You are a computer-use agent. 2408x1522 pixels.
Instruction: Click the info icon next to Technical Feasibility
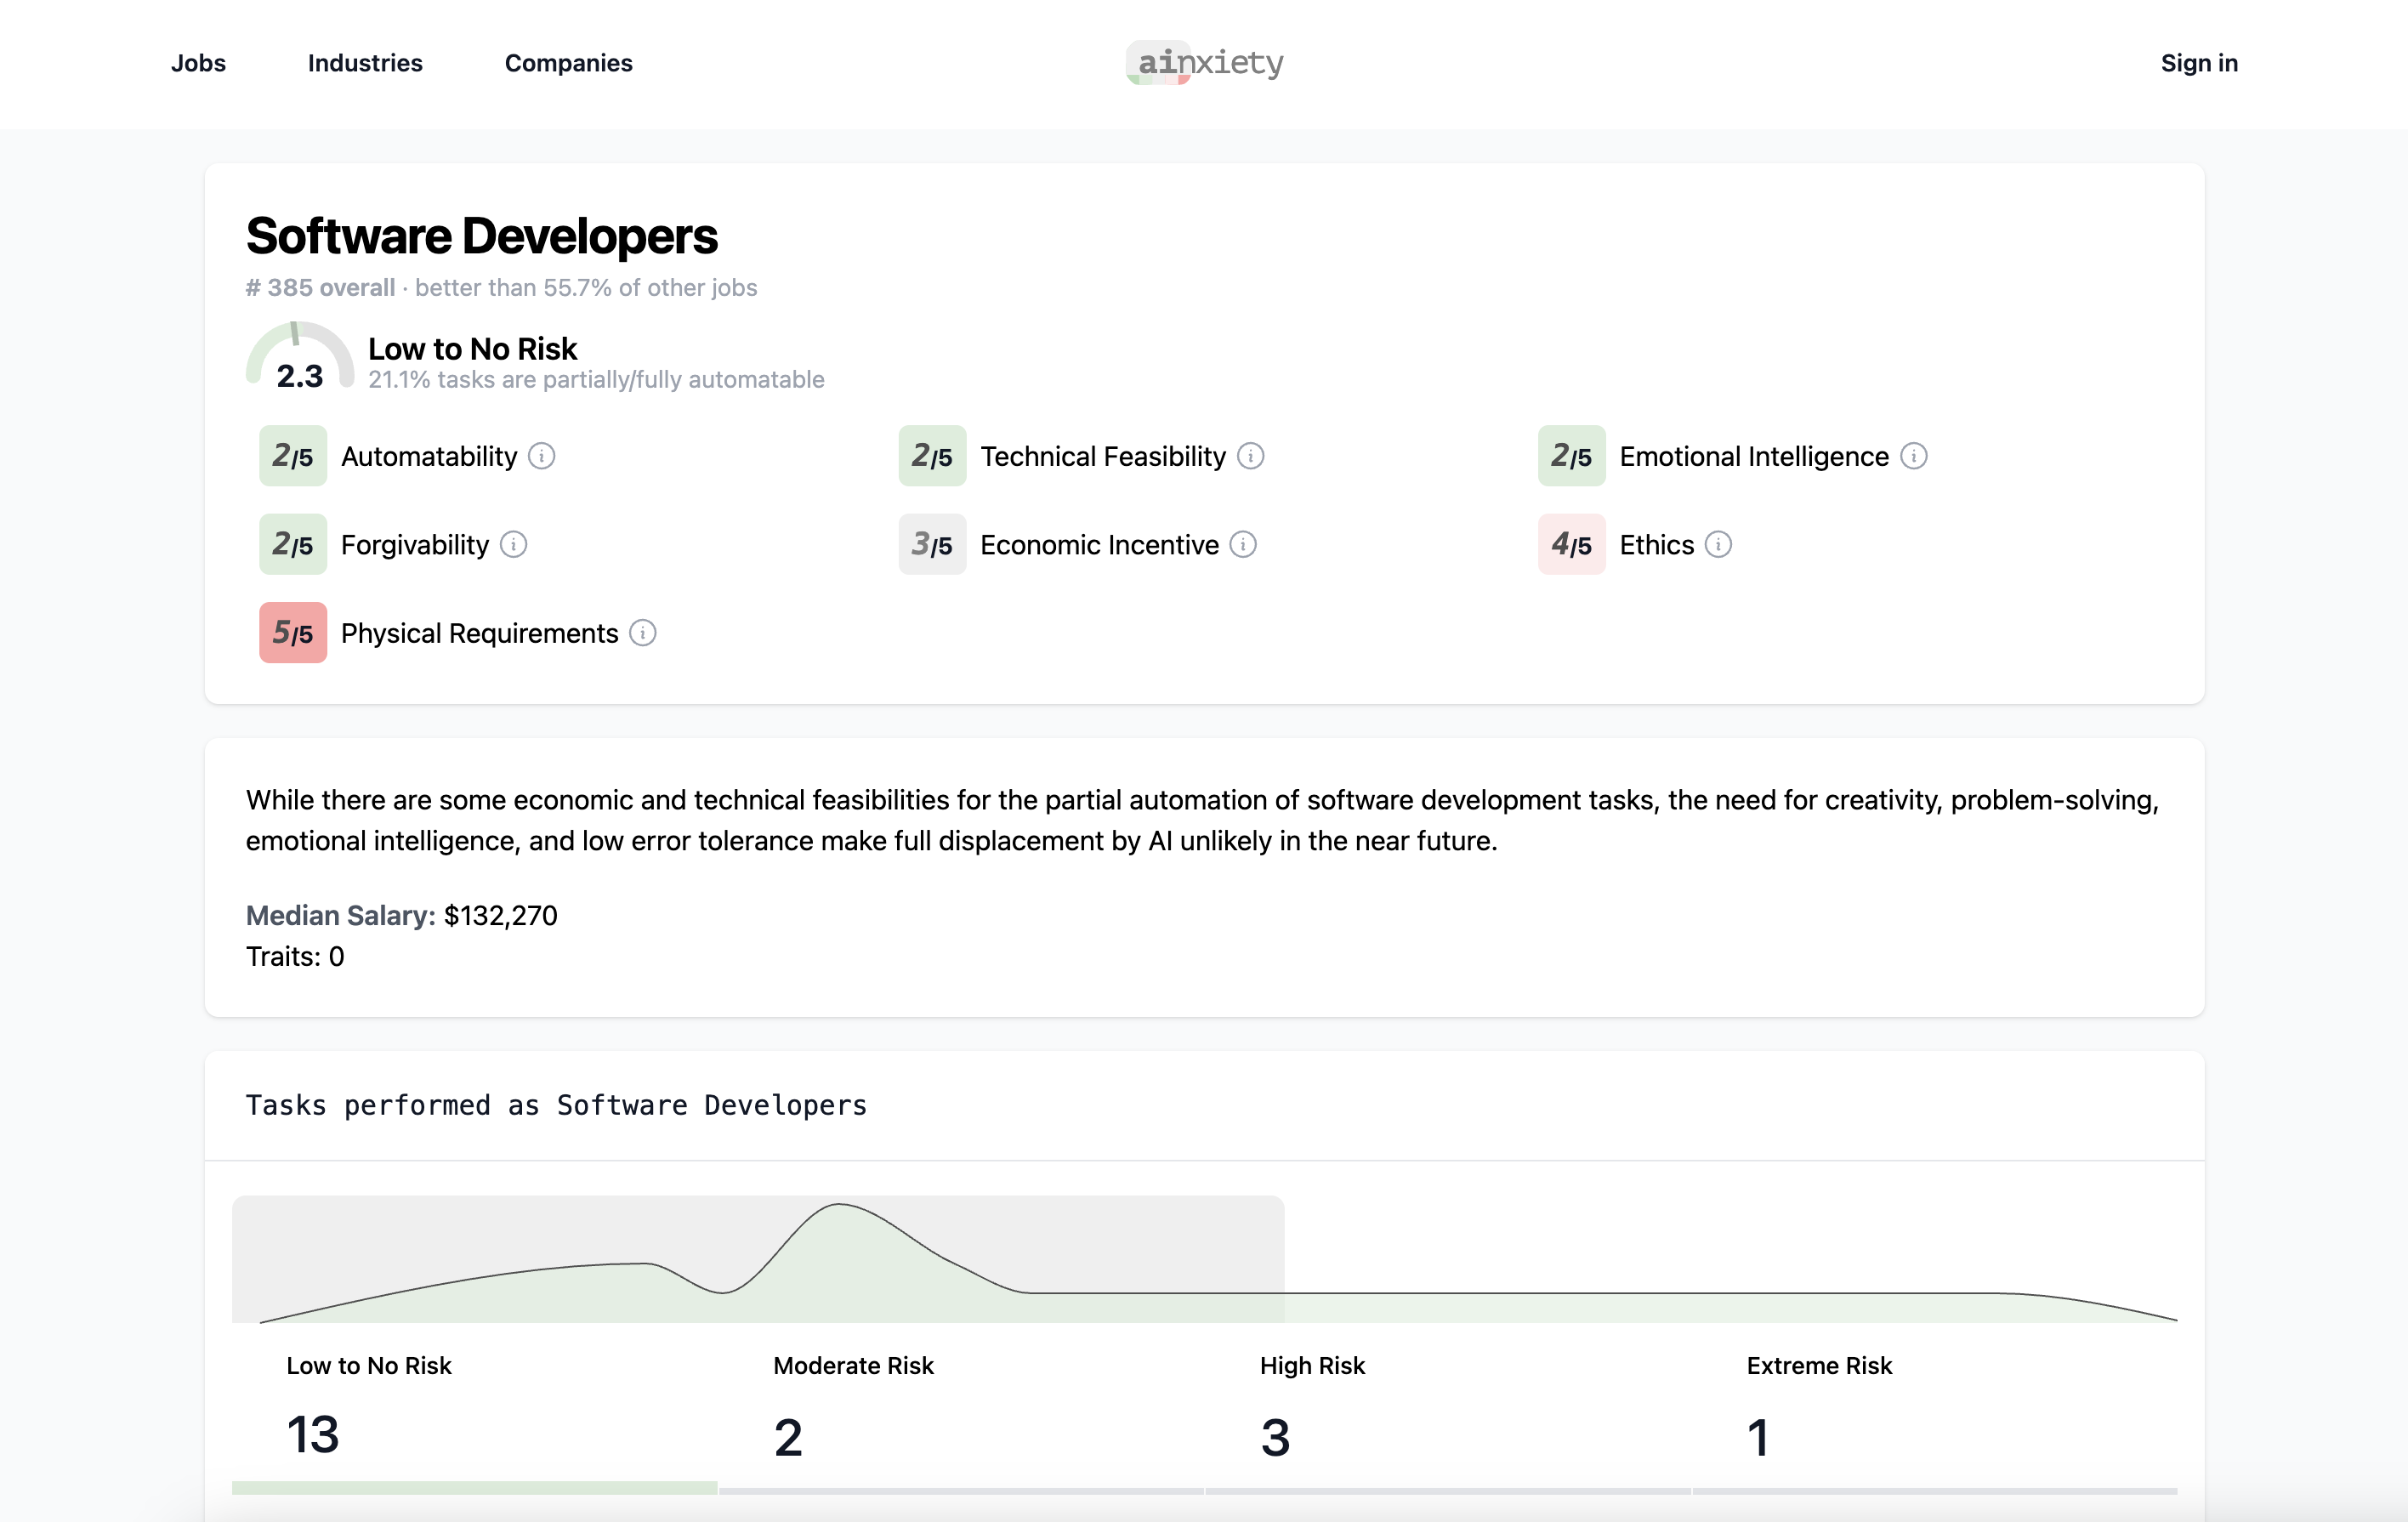pos(1250,456)
